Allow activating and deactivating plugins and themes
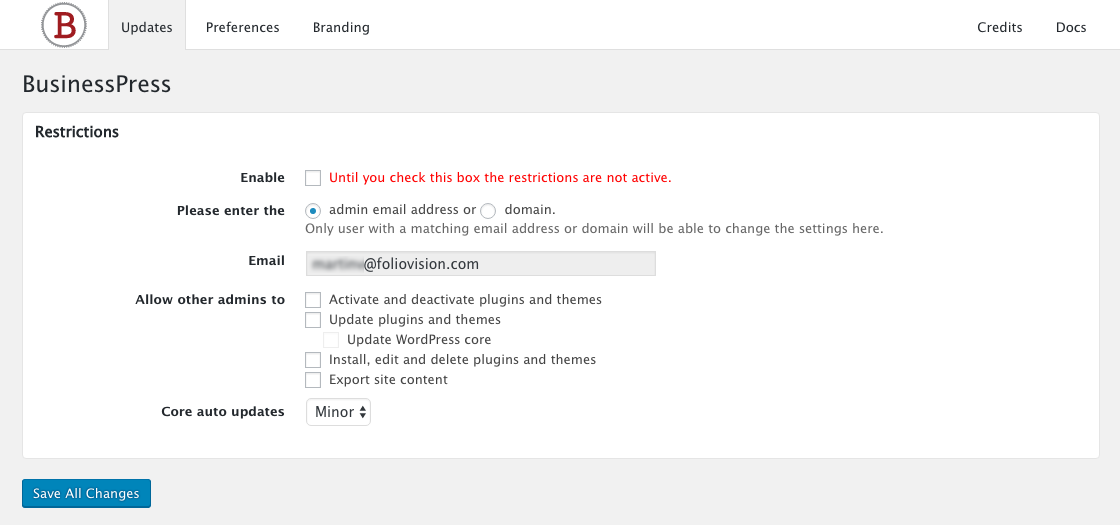This screenshot has height=525, width=1120. 313,300
